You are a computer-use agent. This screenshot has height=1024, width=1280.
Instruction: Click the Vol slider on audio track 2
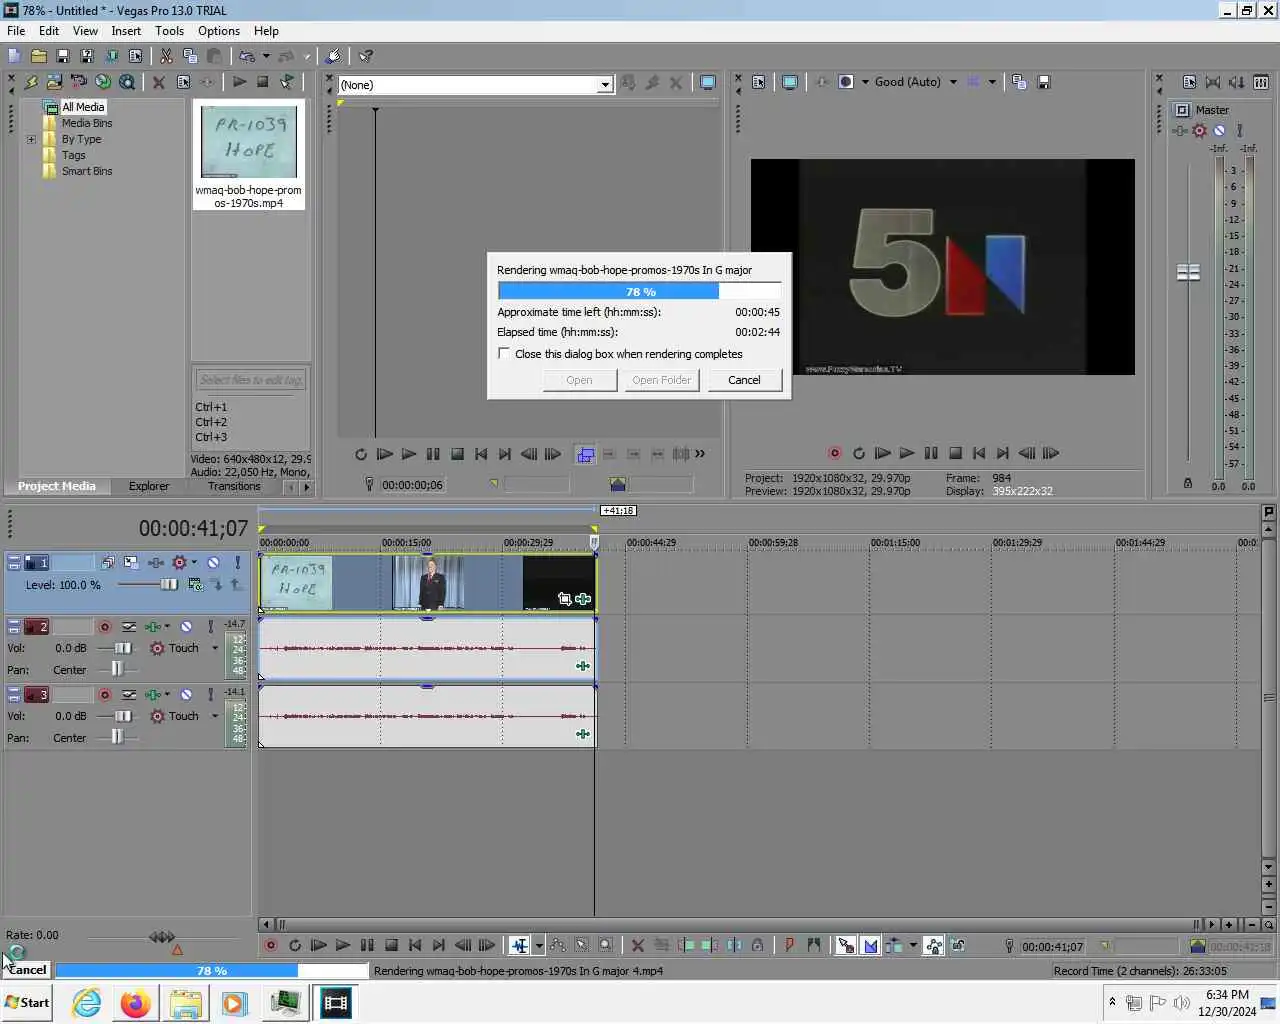[123, 648]
